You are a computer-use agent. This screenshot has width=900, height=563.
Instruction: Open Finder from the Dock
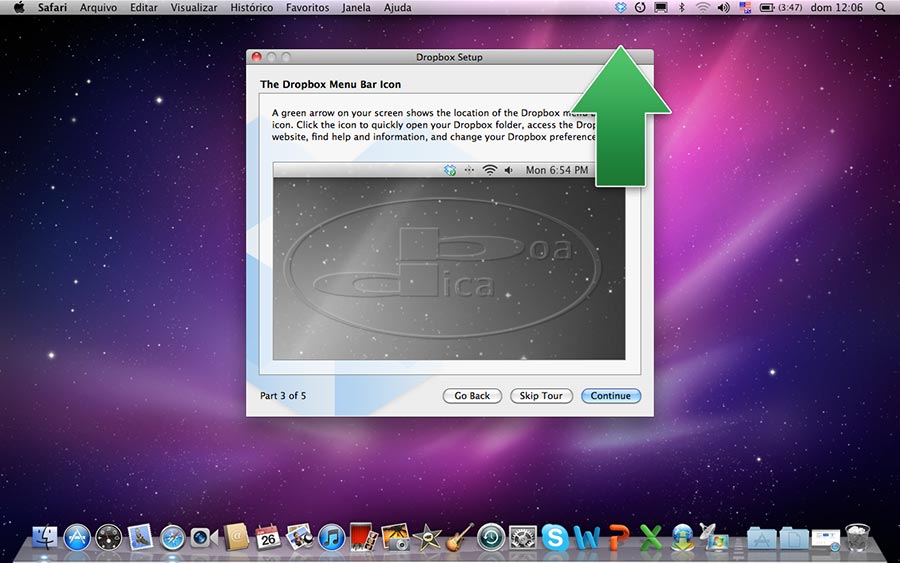[44, 538]
